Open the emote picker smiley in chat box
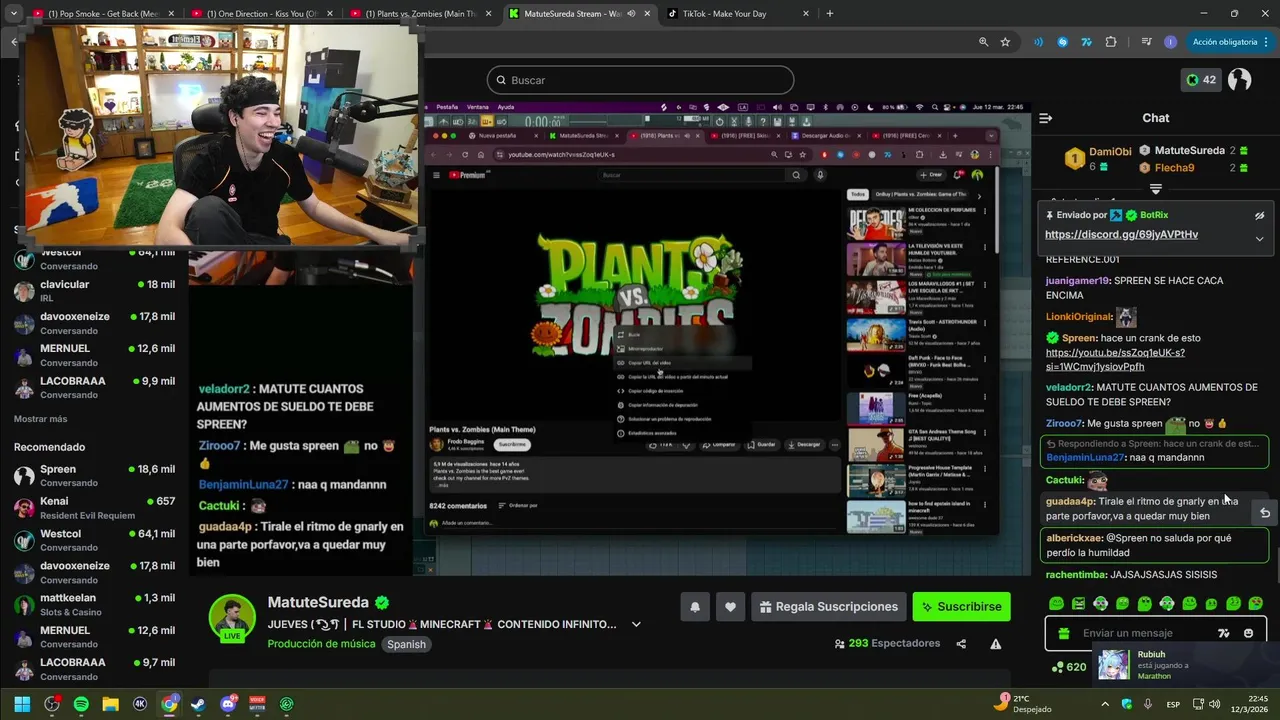The height and width of the screenshot is (720, 1280). (1248, 633)
